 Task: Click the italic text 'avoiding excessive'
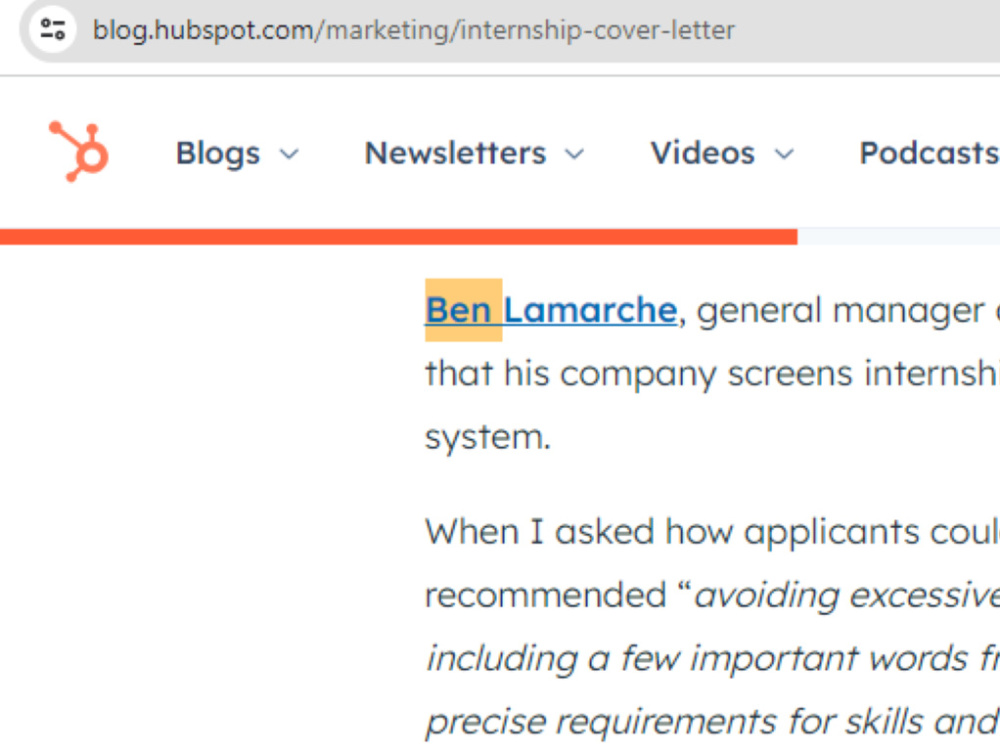pos(846,596)
